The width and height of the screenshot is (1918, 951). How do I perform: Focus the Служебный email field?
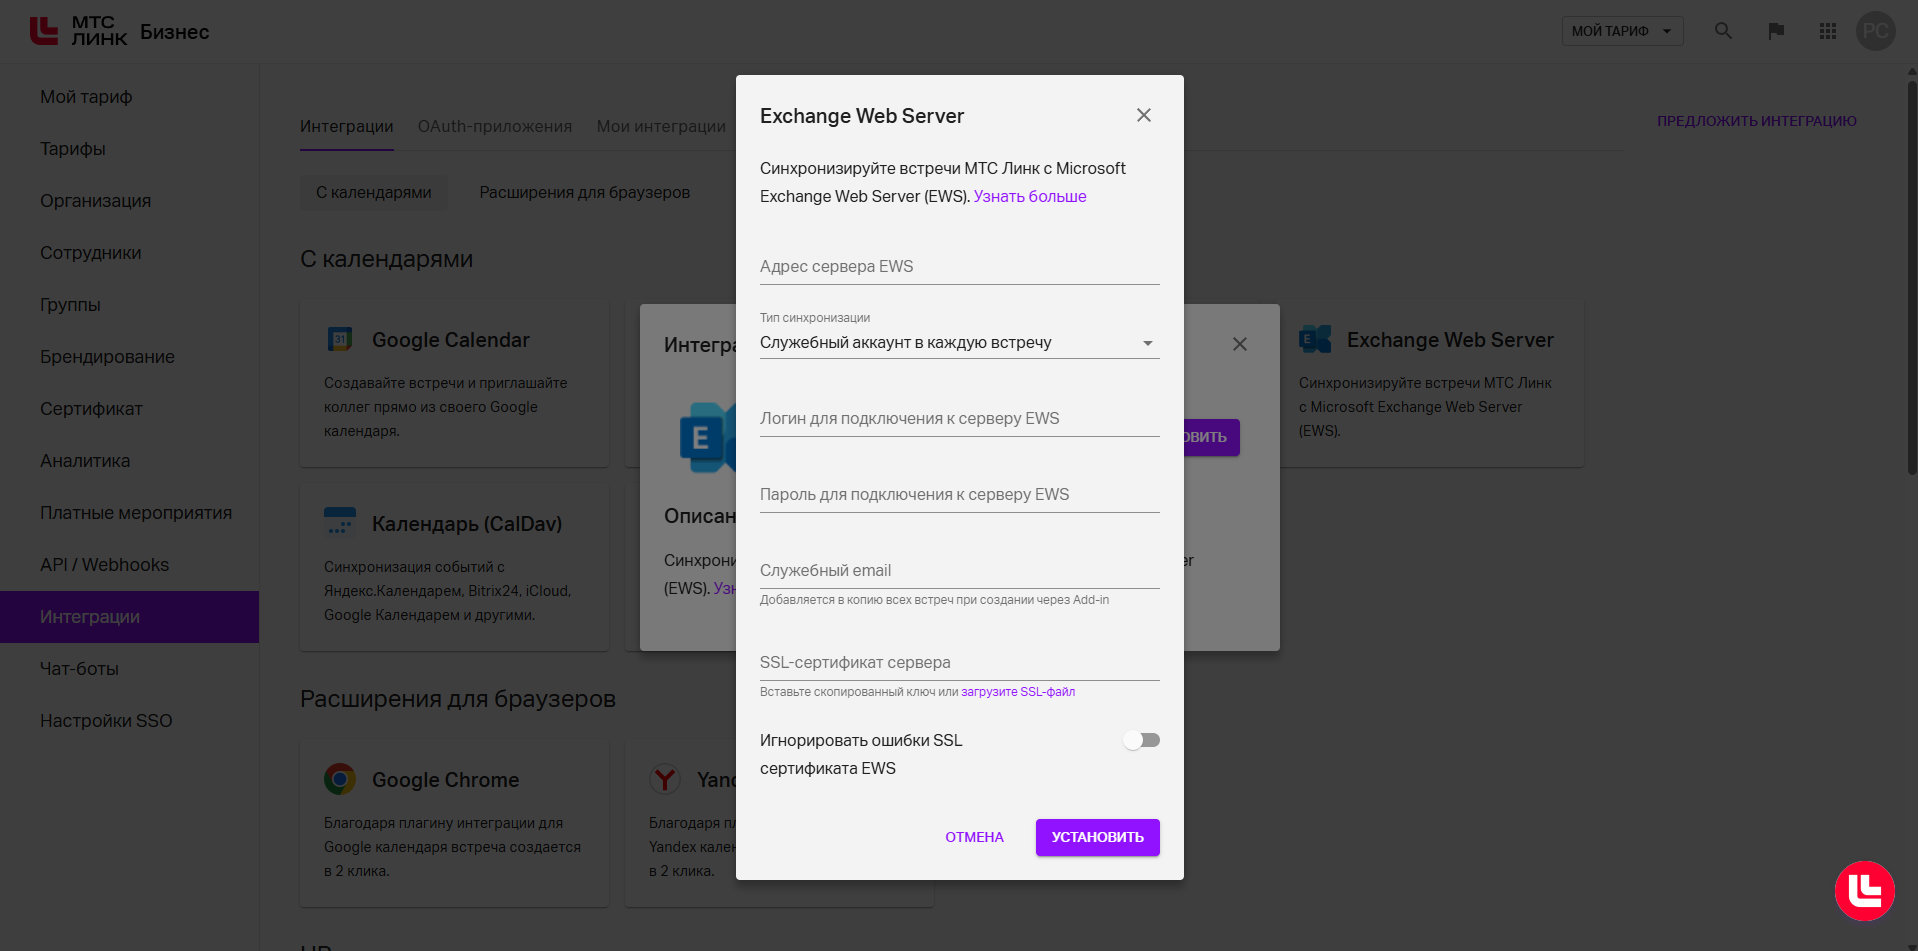960,571
